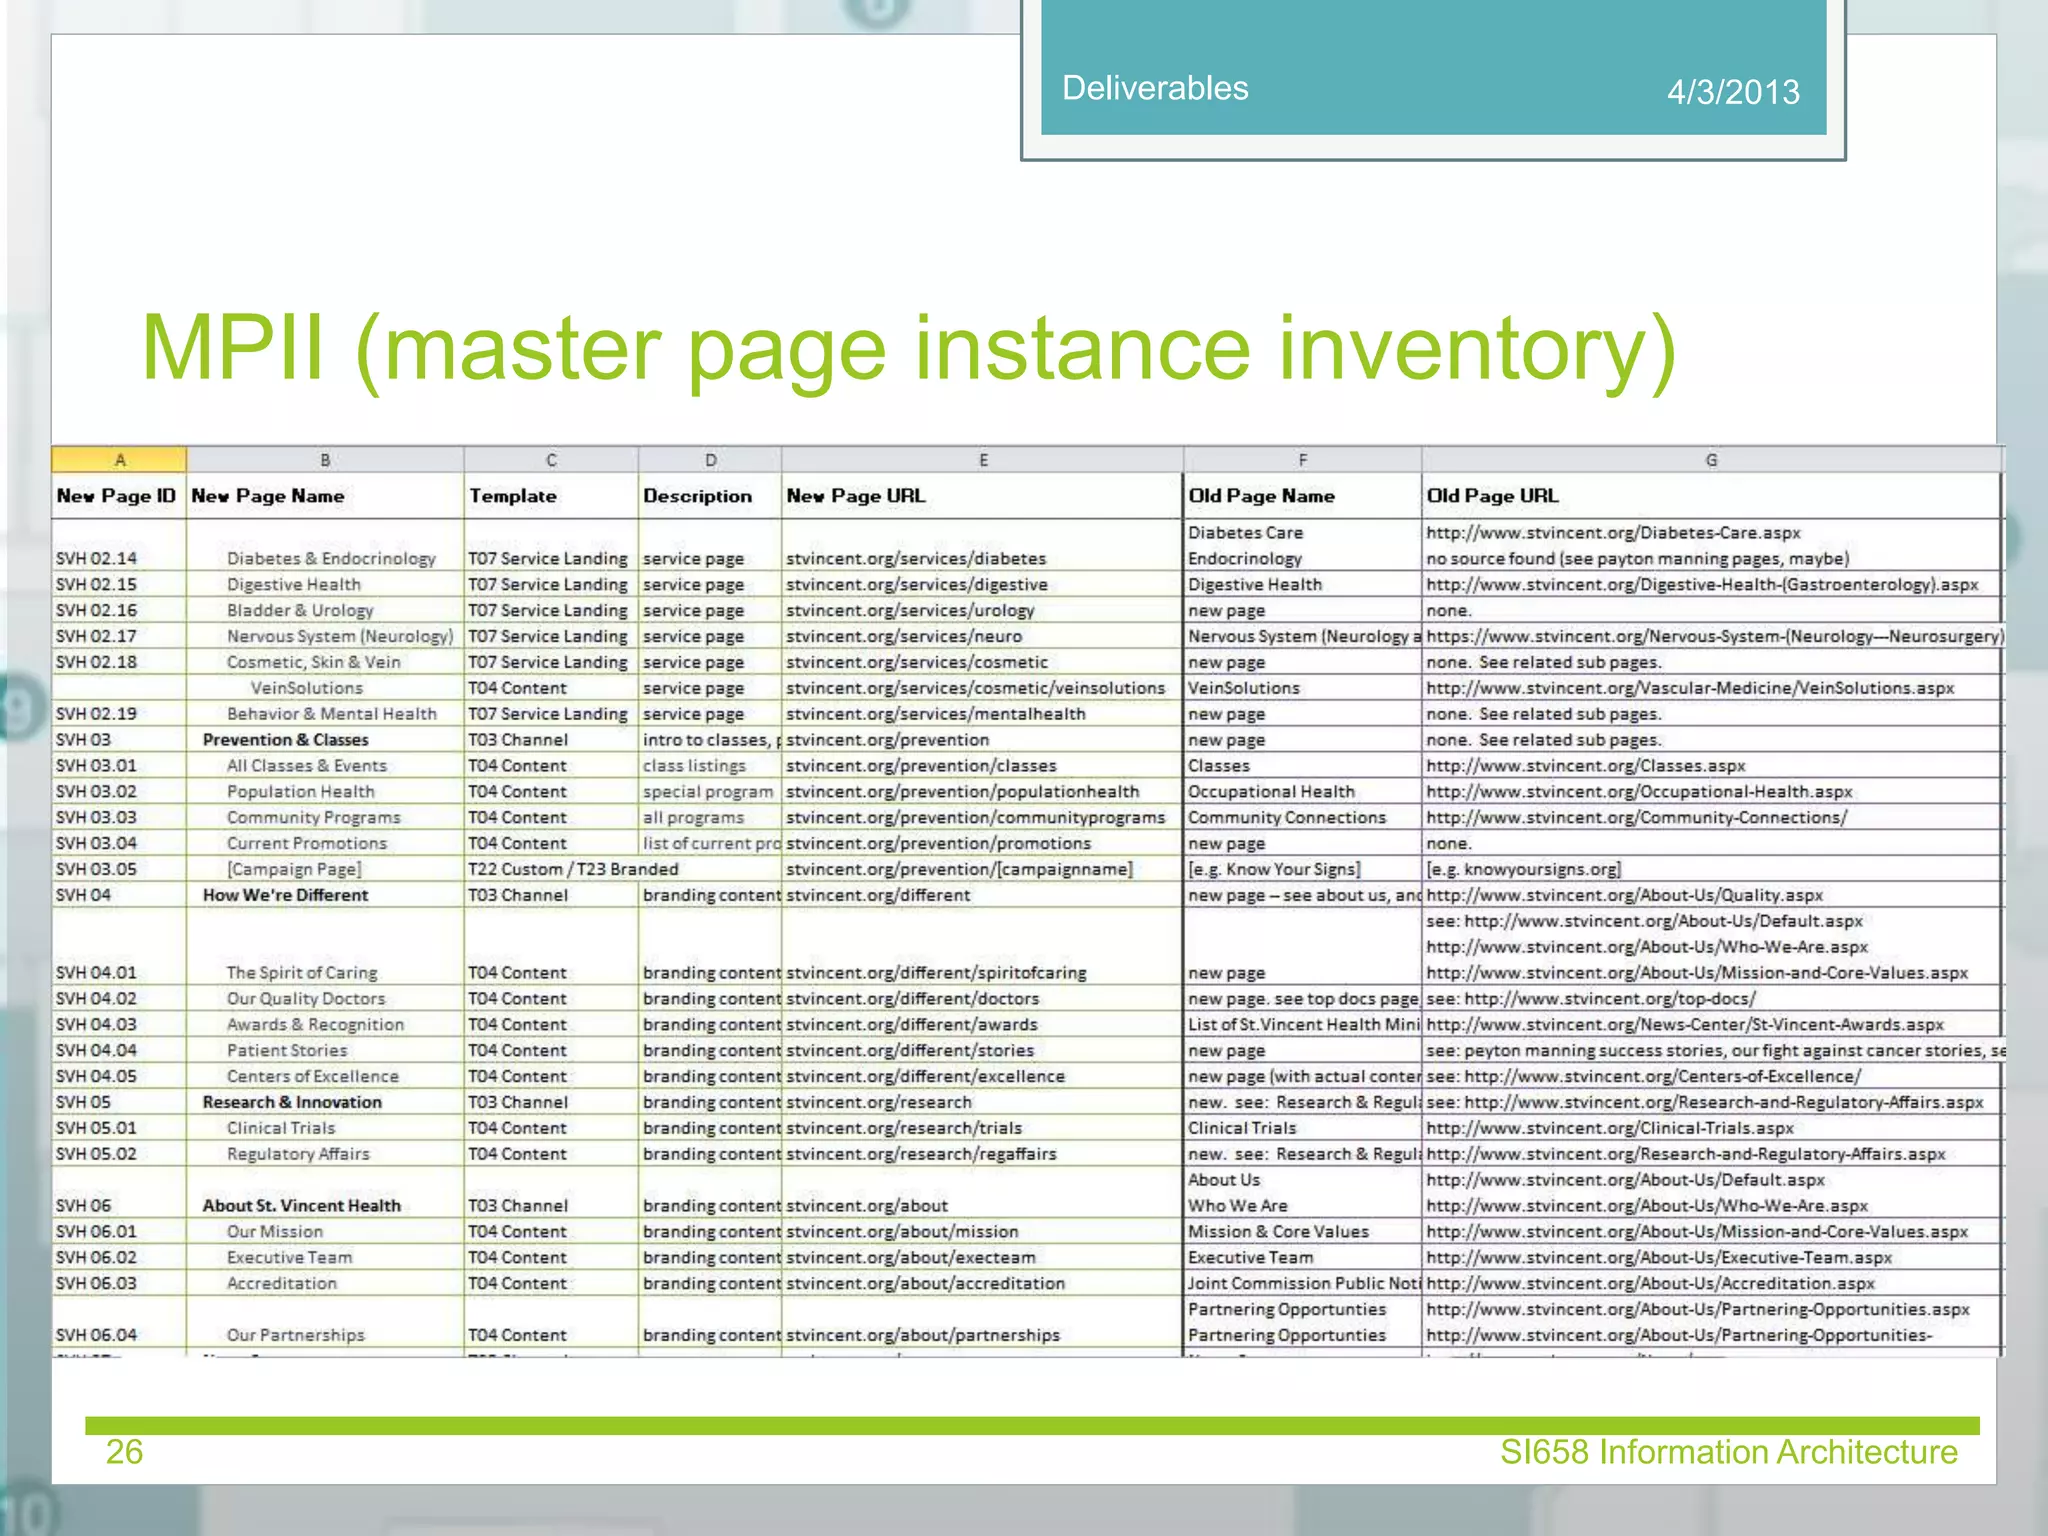Click the 'New Page ID' header cell
This screenshot has height=1536, width=2048.
119,496
